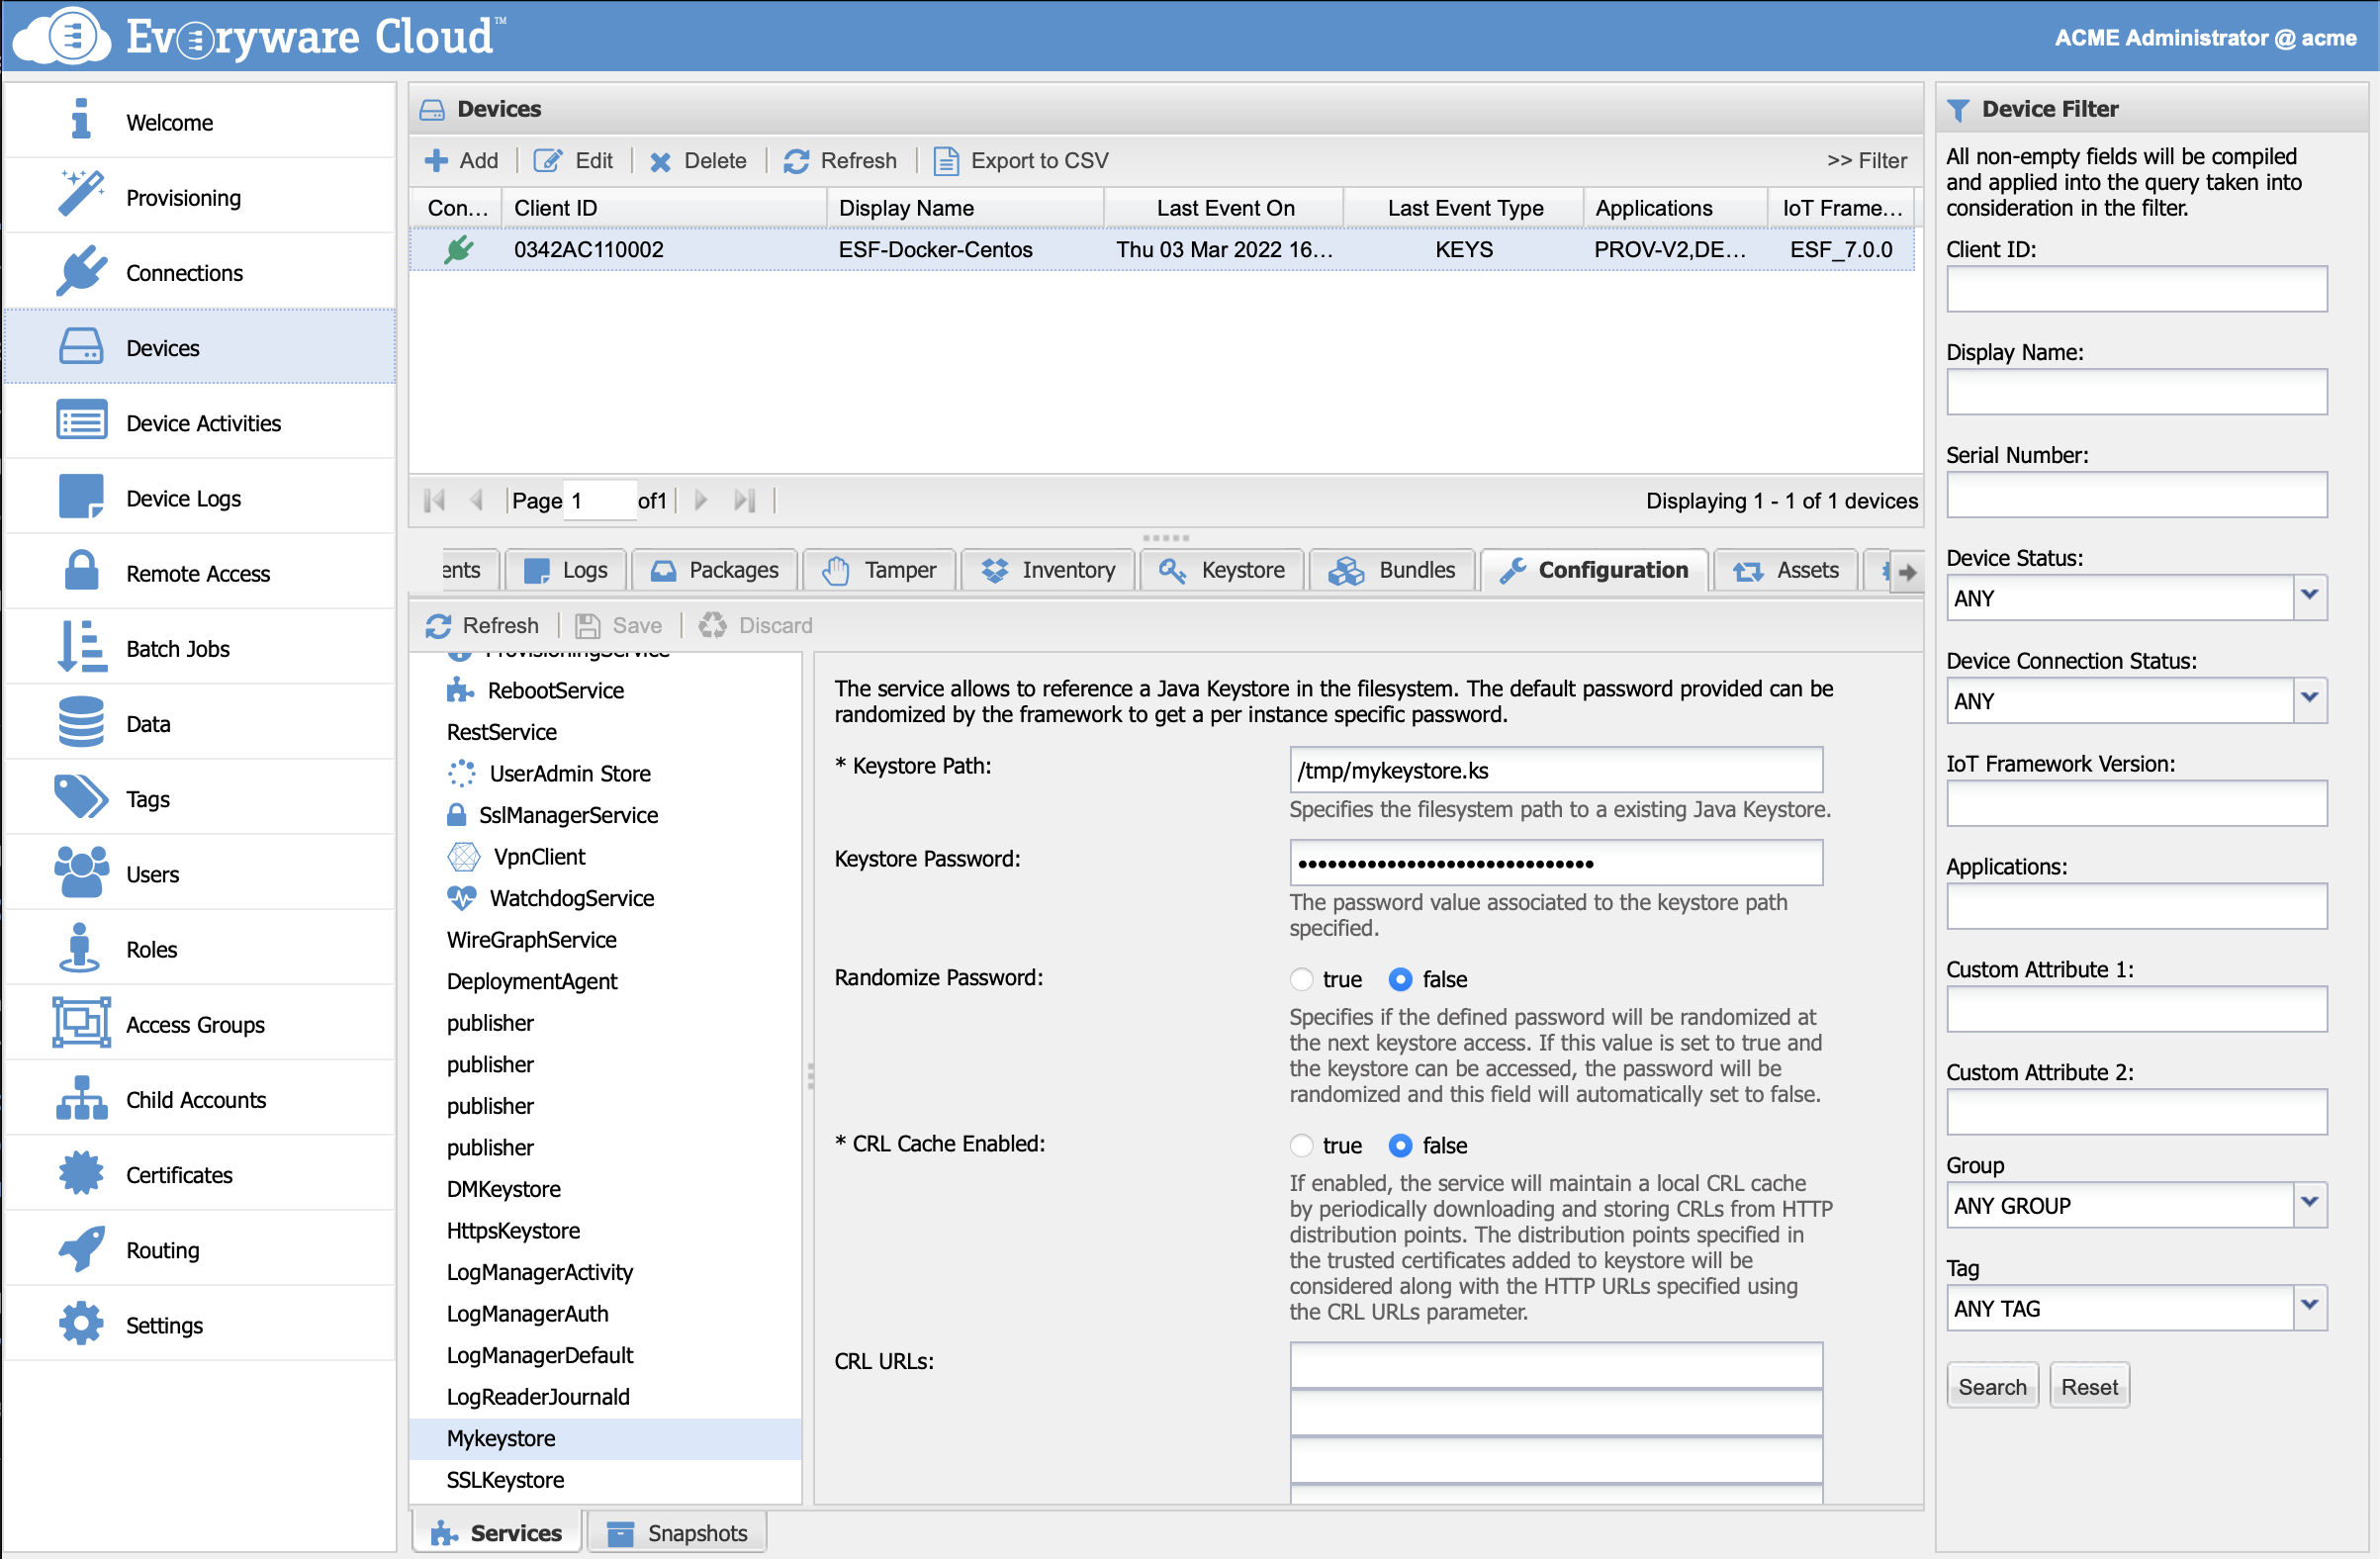The height and width of the screenshot is (1559, 2380).
Task: Switch to the Bundles tab
Action: point(1392,570)
